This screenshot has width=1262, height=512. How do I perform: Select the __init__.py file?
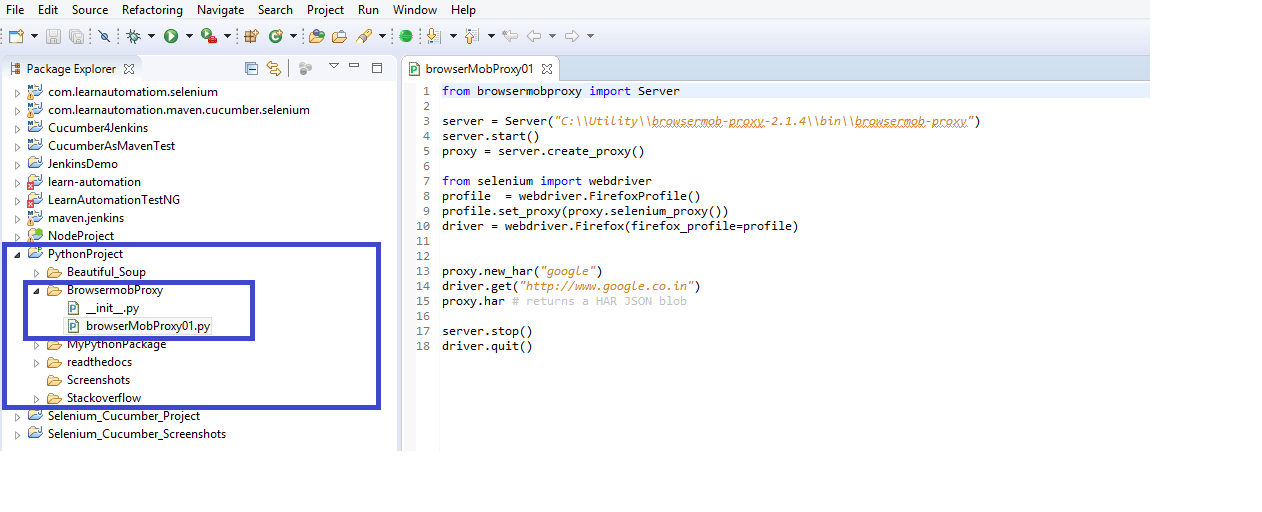pyautogui.click(x=111, y=308)
